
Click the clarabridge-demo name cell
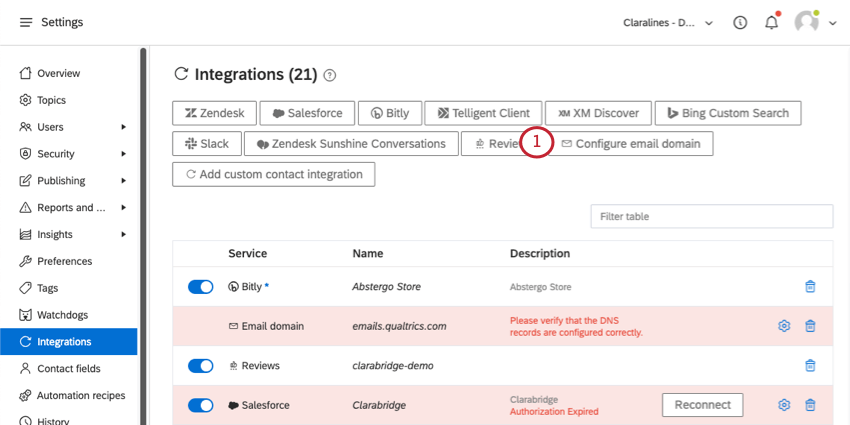point(393,366)
